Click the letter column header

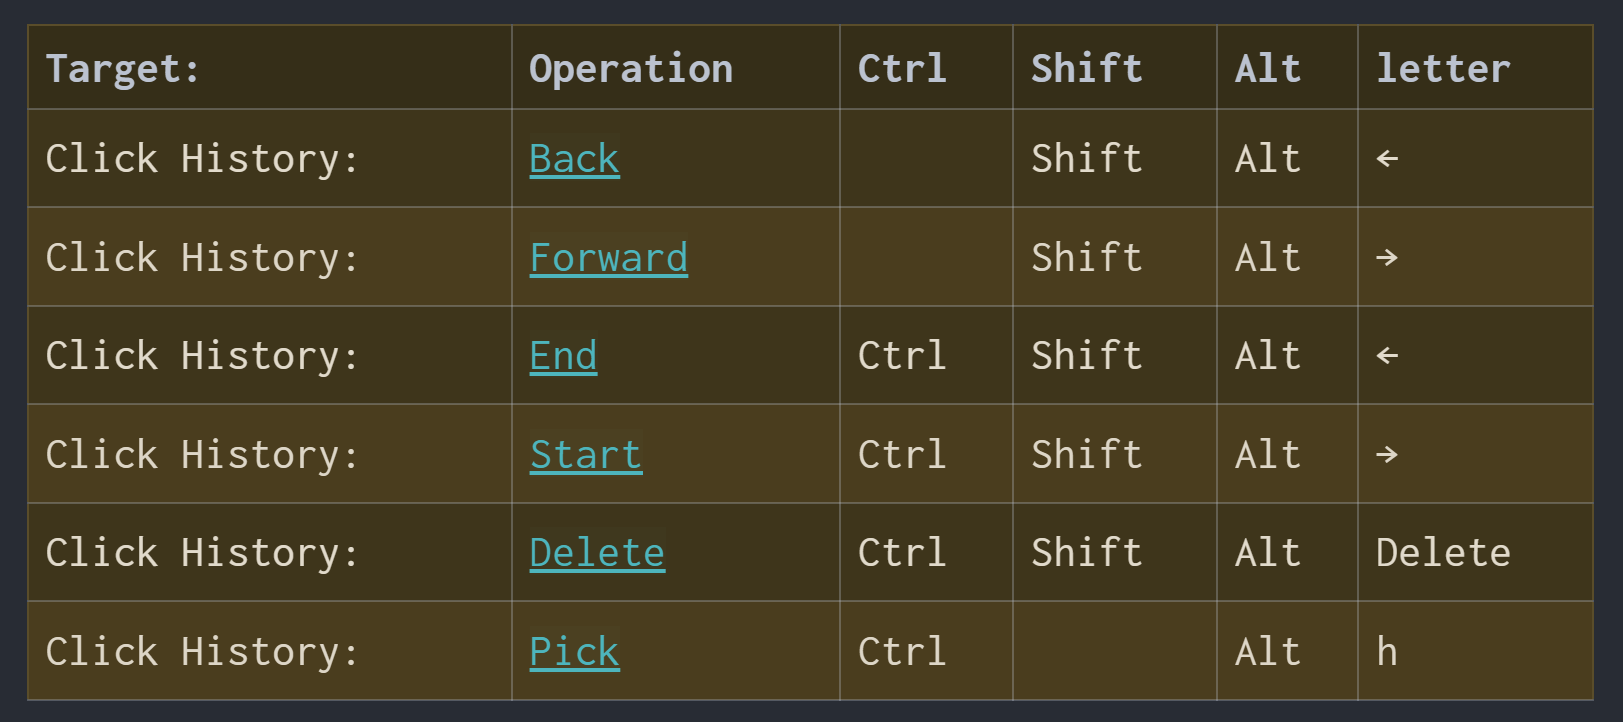point(1443,69)
